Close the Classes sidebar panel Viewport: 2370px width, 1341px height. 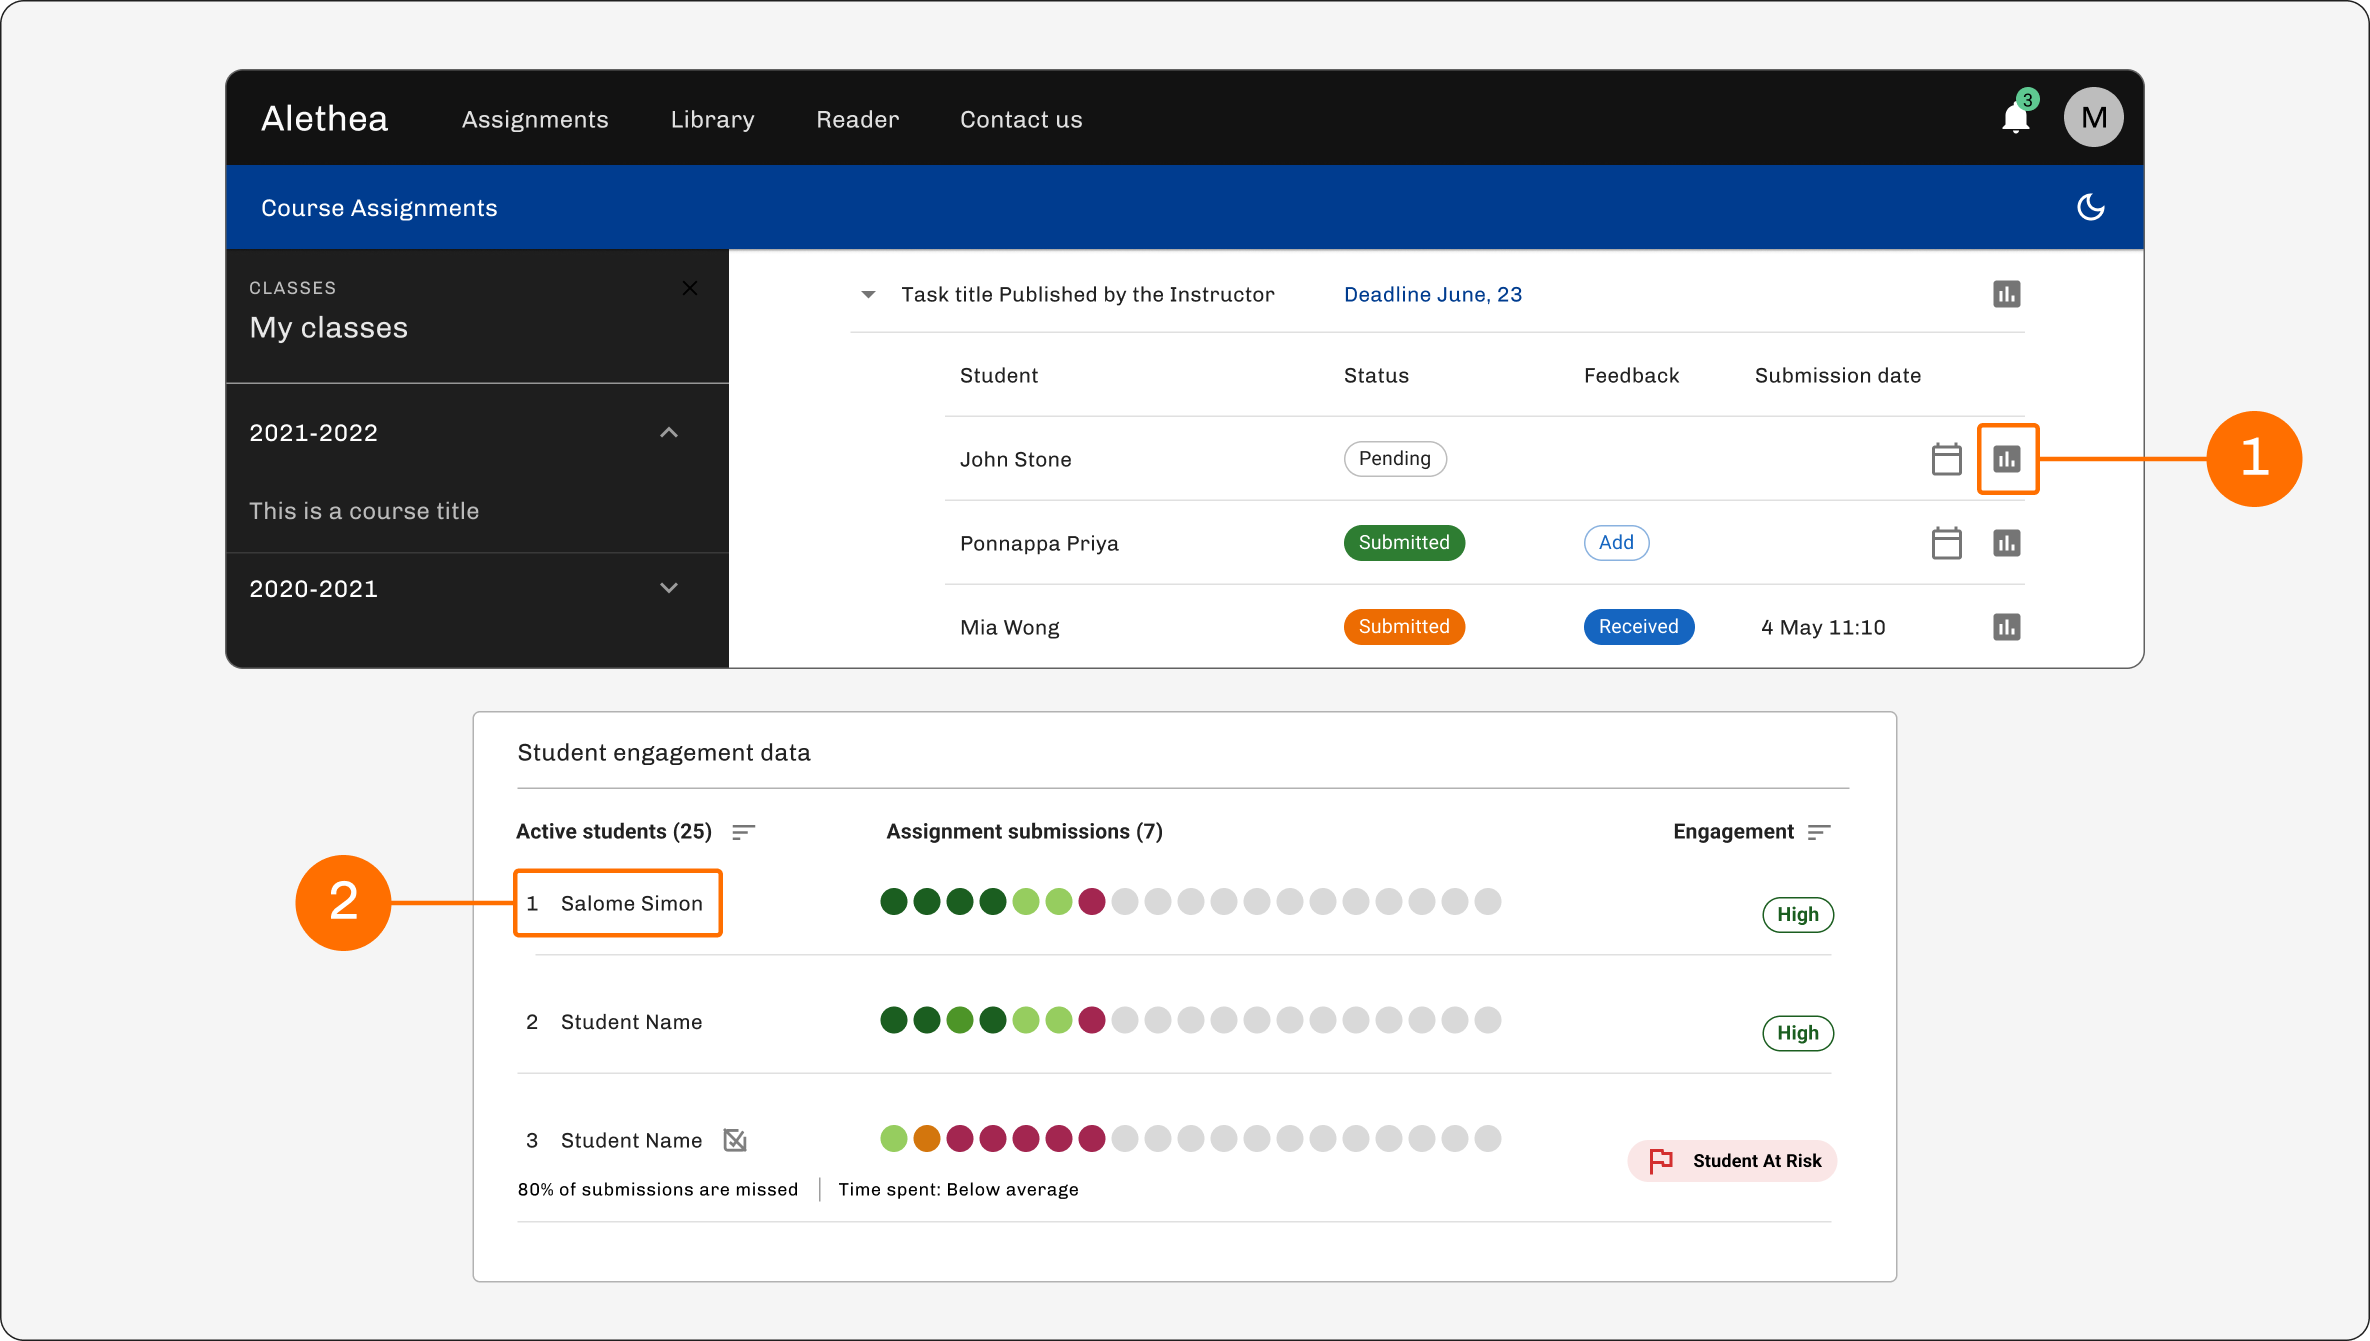(690, 288)
